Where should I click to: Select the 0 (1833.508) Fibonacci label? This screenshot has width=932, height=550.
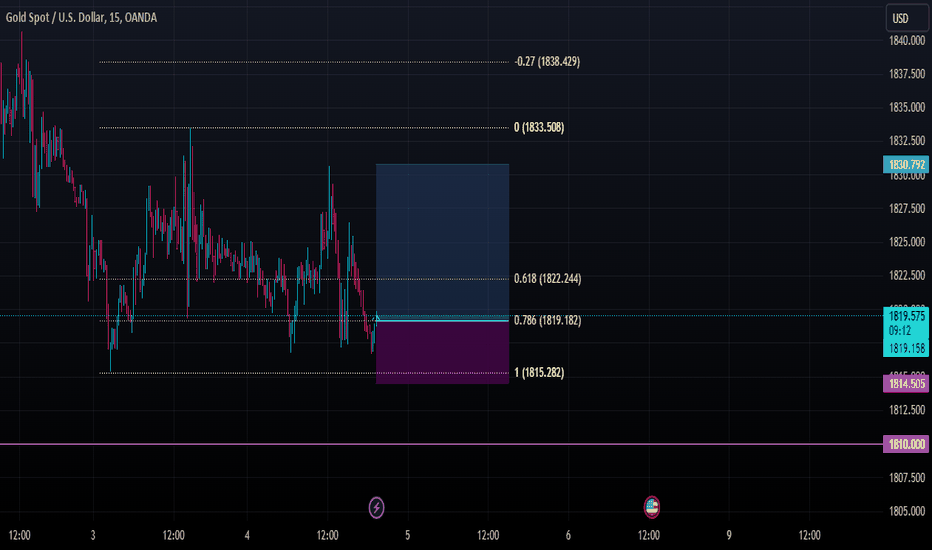pyautogui.click(x=539, y=127)
